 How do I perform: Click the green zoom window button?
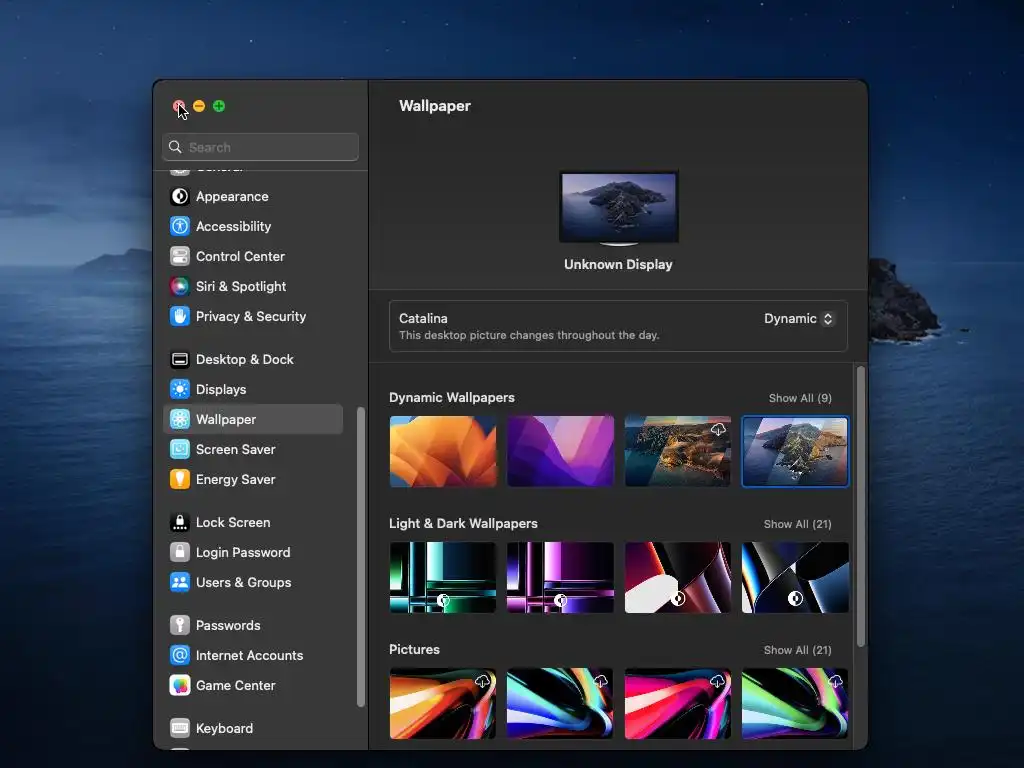(x=219, y=106)
